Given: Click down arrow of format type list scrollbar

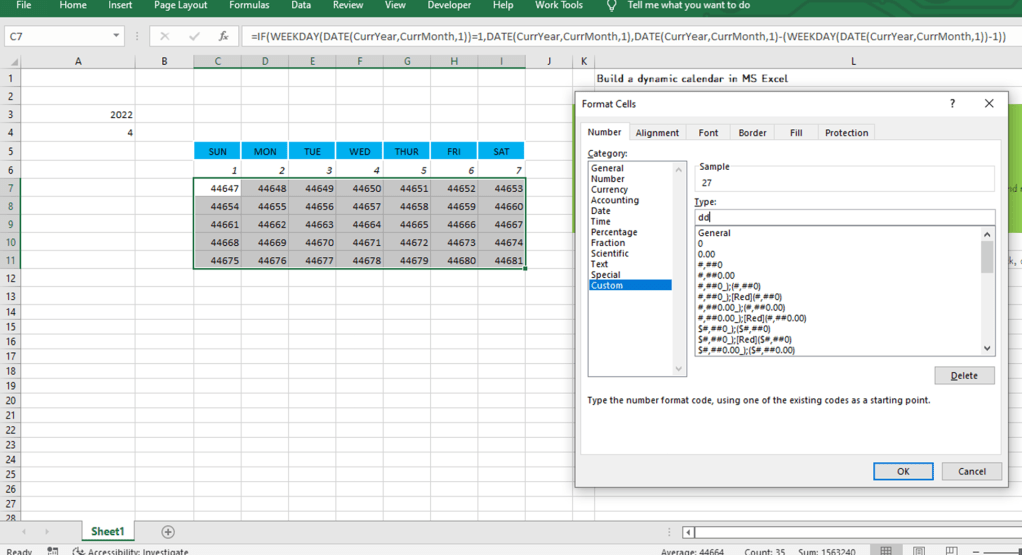Looking at the screenshot, I should (987, 349).
